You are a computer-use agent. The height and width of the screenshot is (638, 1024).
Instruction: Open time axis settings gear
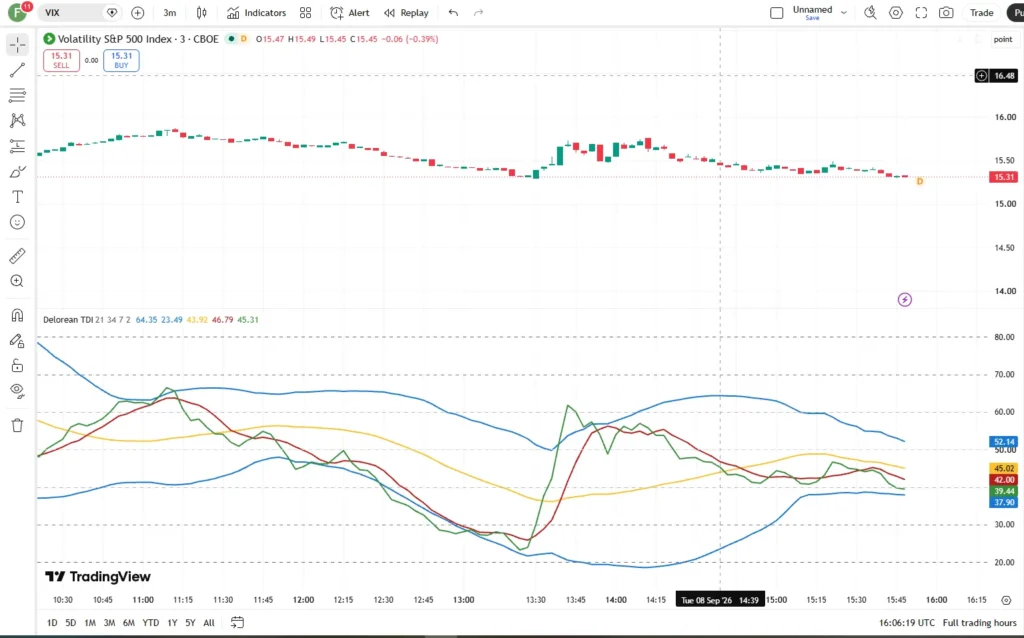tap(1006, 600)
